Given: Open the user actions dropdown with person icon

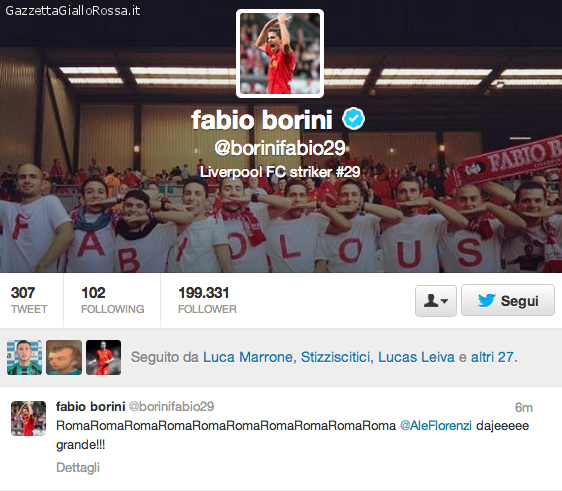Looking at the screenshot, I should (435, 301).
